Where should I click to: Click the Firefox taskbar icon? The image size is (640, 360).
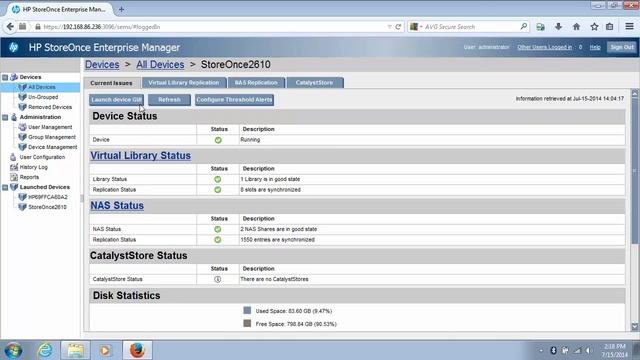[138, 350]
